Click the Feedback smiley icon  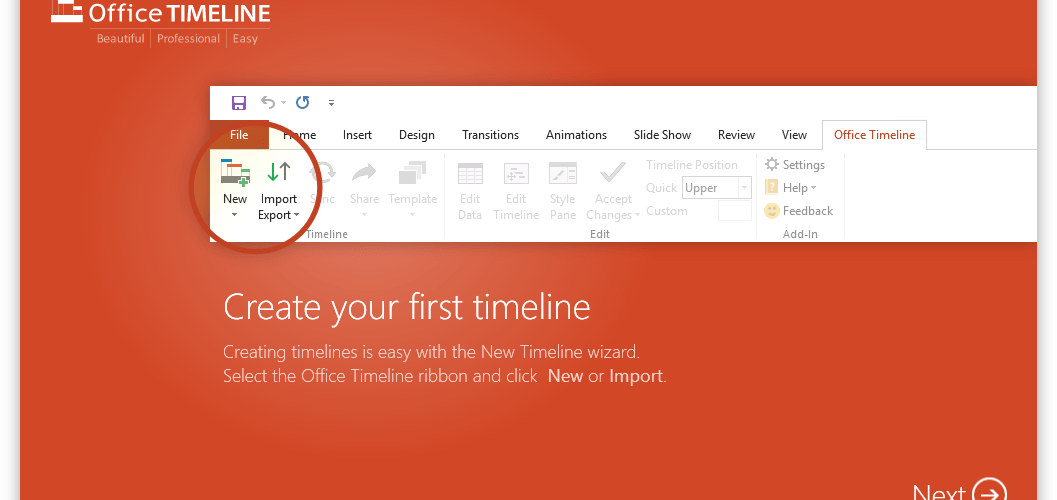pyautogui.click(x=772, y=211)
